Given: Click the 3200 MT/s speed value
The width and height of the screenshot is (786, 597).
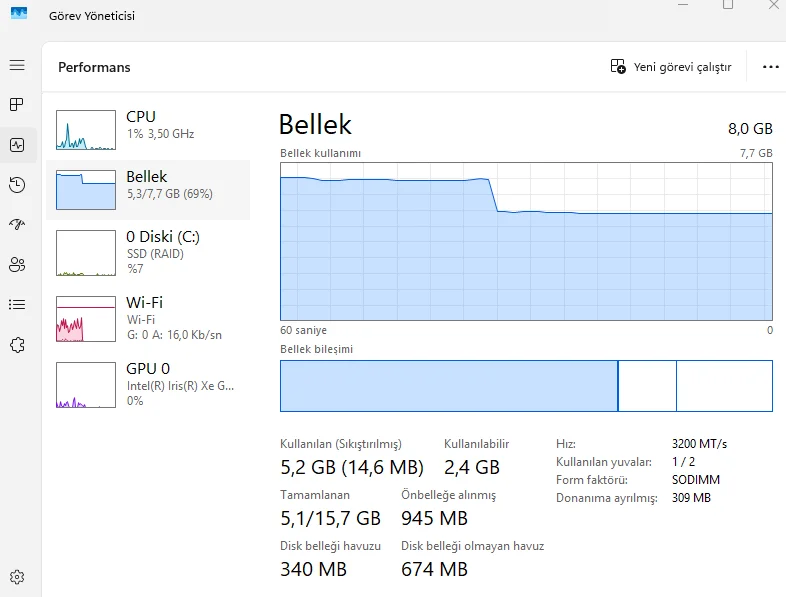Looking at the screenshot, I should click(699, 444).
